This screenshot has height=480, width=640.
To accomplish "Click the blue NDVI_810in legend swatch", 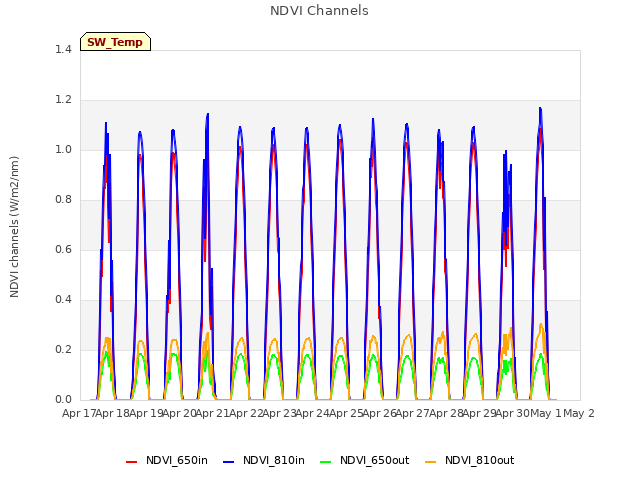I will pos(229,462).
